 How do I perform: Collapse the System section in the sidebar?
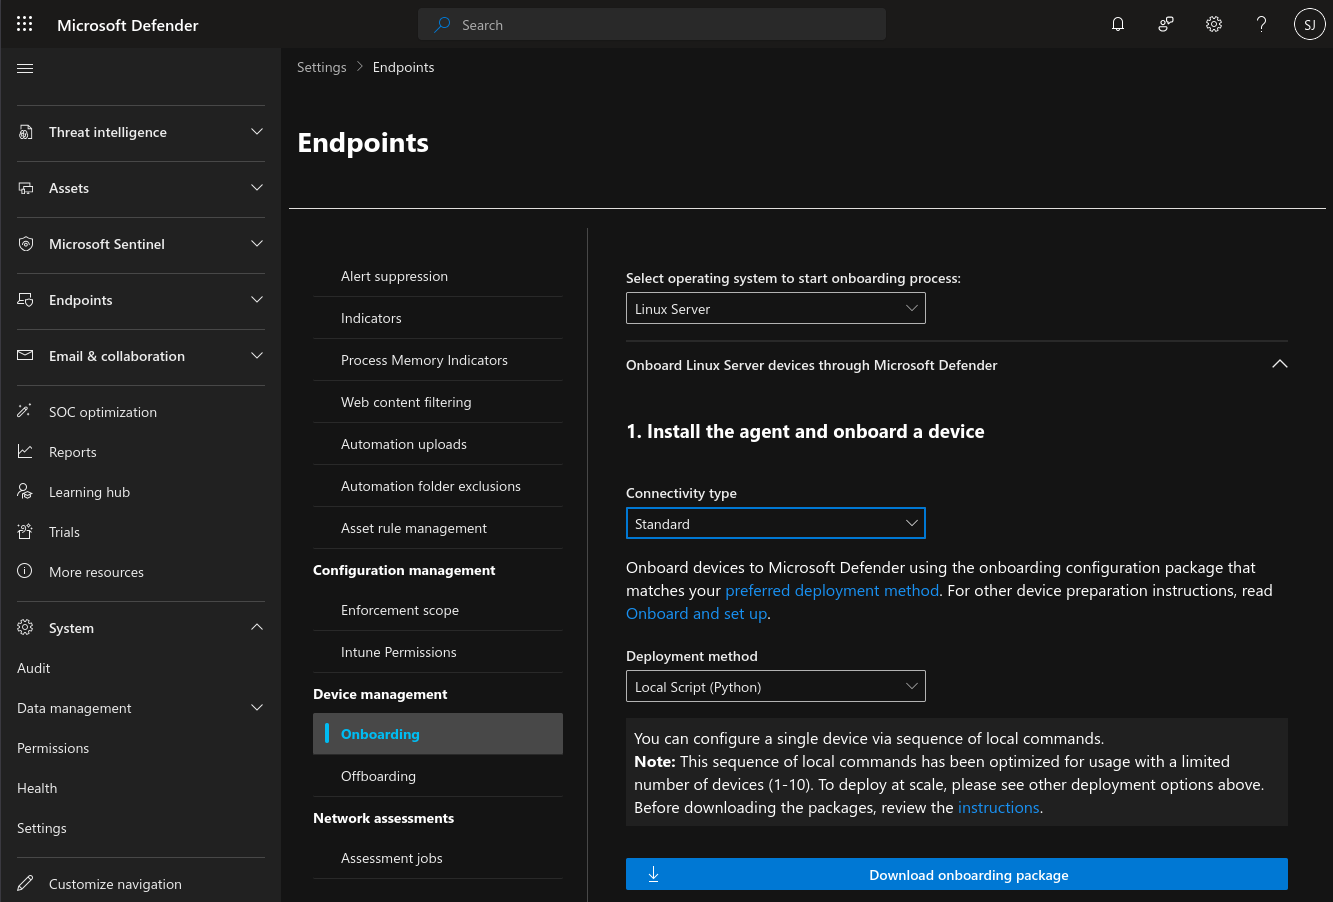click(257, 628)
